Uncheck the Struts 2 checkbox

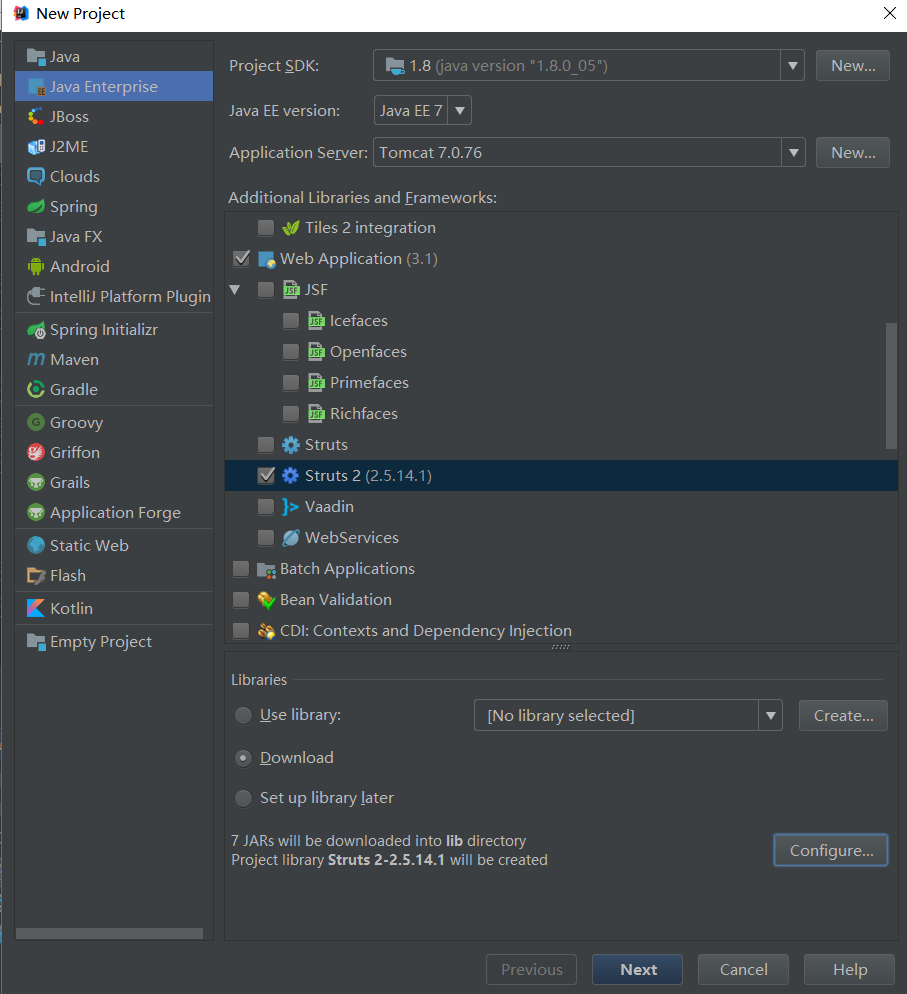[x=266, y=475]
